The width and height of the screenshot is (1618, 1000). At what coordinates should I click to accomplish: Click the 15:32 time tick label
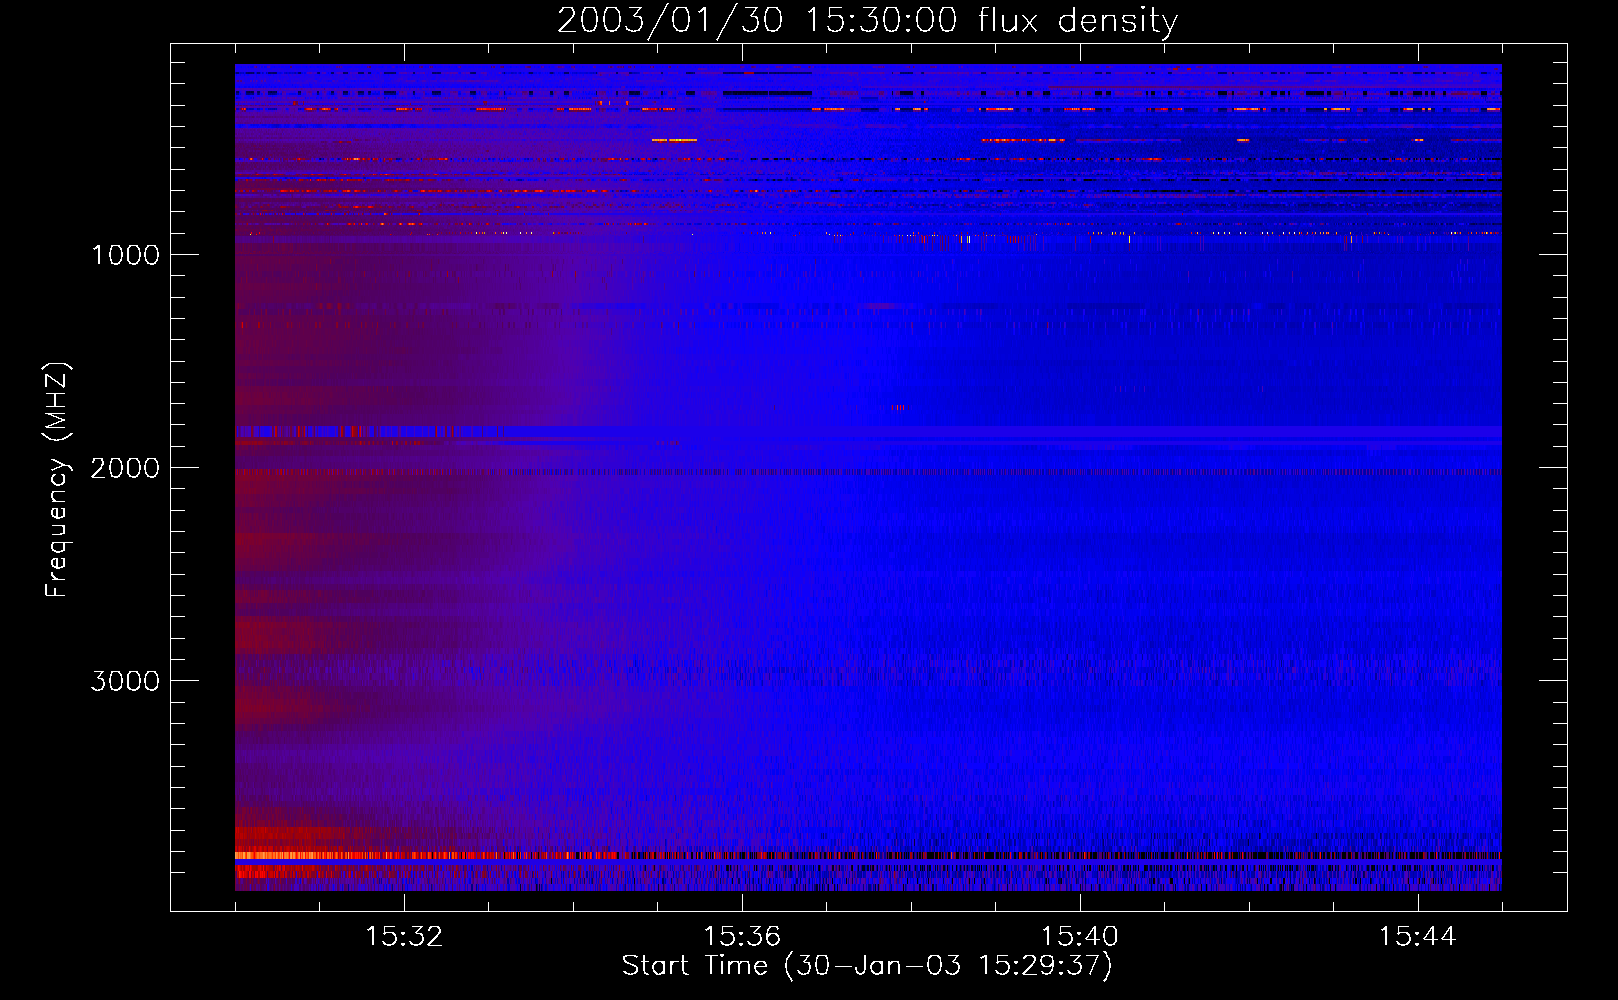click(404, 937)
